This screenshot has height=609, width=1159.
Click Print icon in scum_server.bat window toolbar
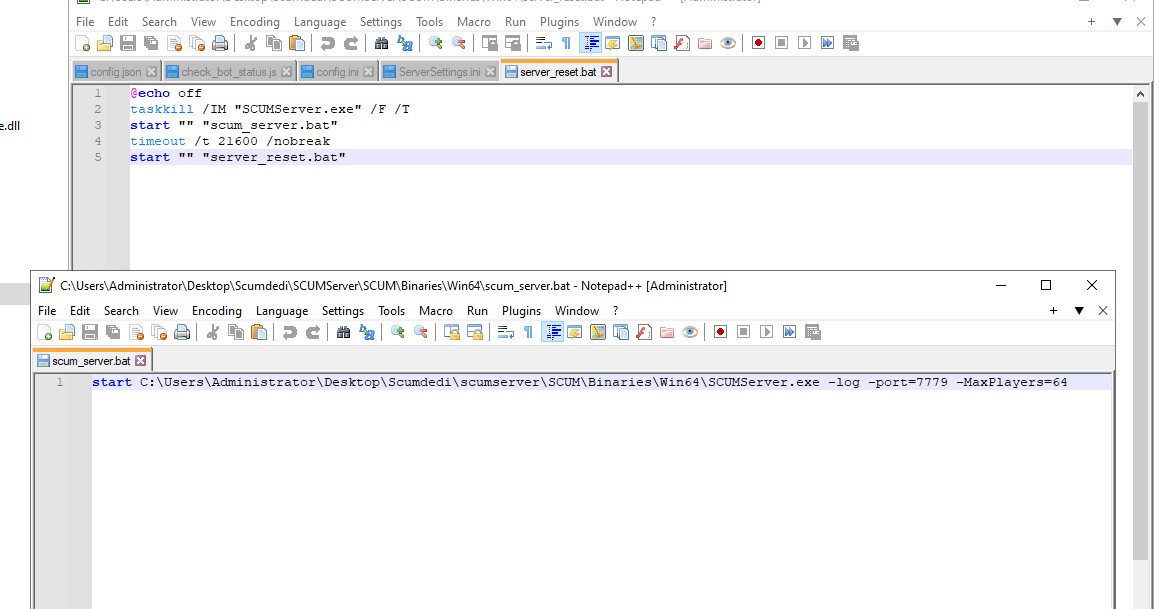[182, 333]
